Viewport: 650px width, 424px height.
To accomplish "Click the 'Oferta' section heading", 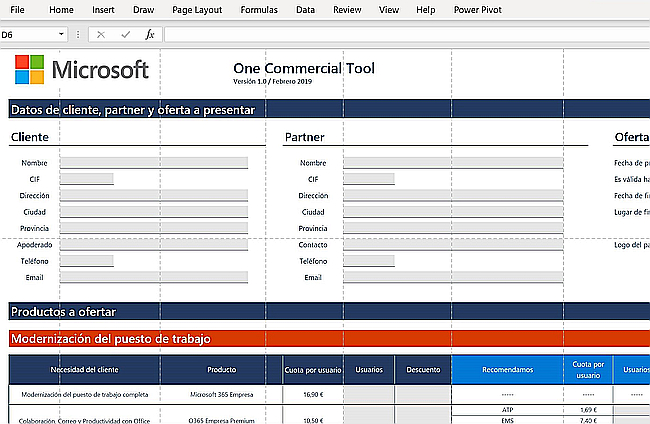I will click(632, 137).
